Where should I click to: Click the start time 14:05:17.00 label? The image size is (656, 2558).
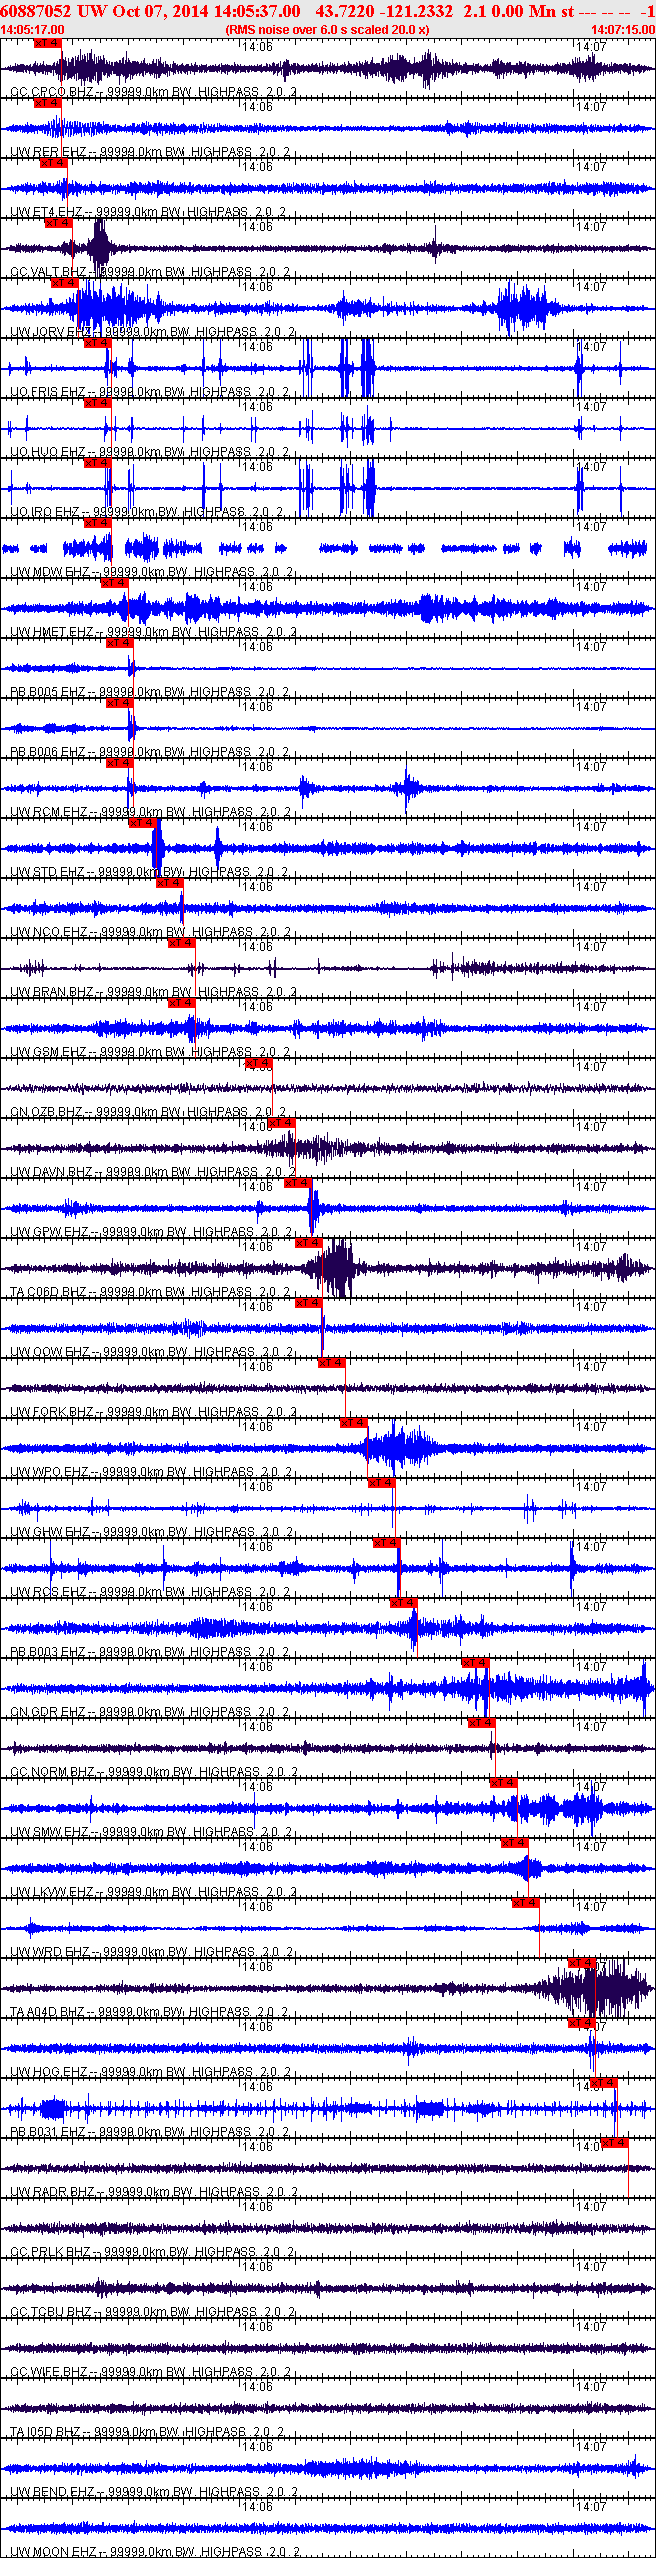click(x=32, y=30)
